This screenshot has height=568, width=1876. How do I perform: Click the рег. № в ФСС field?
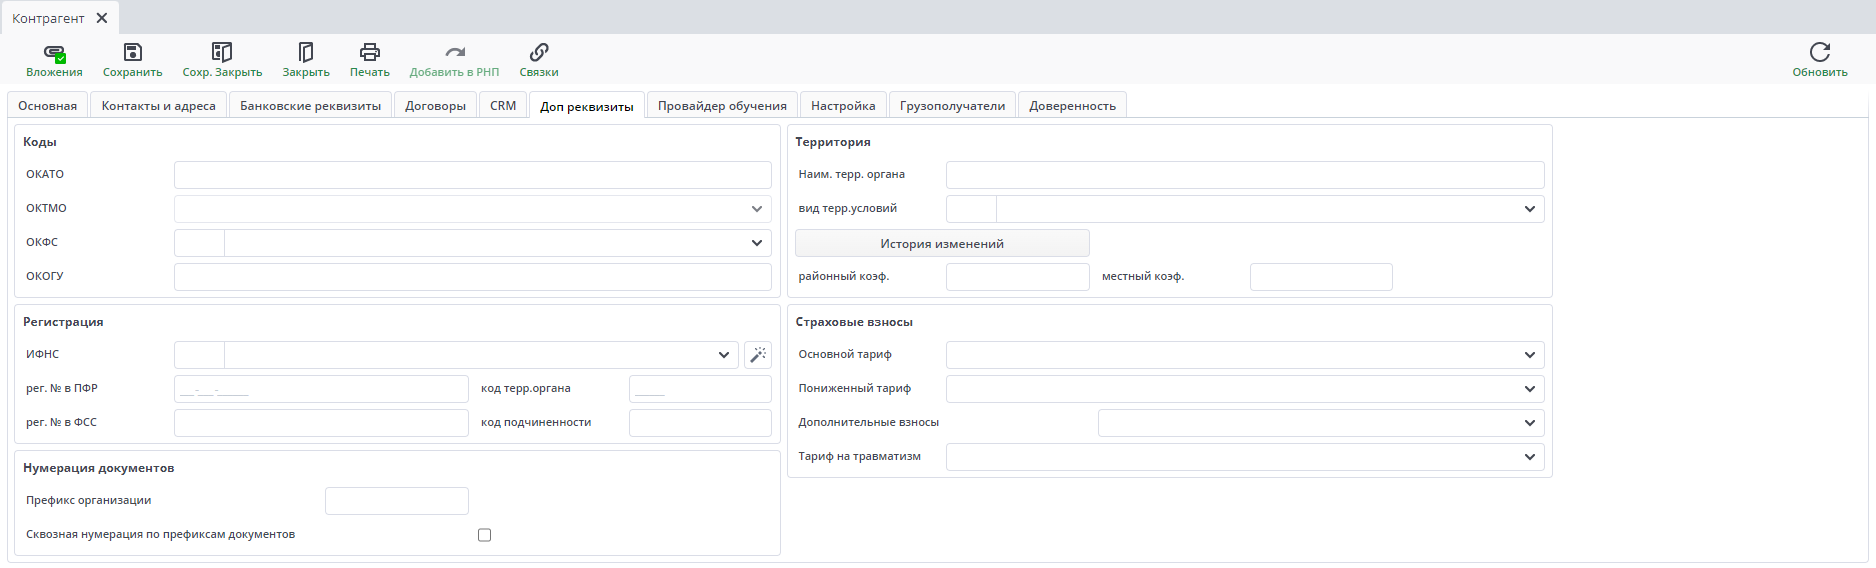point(321,423)
